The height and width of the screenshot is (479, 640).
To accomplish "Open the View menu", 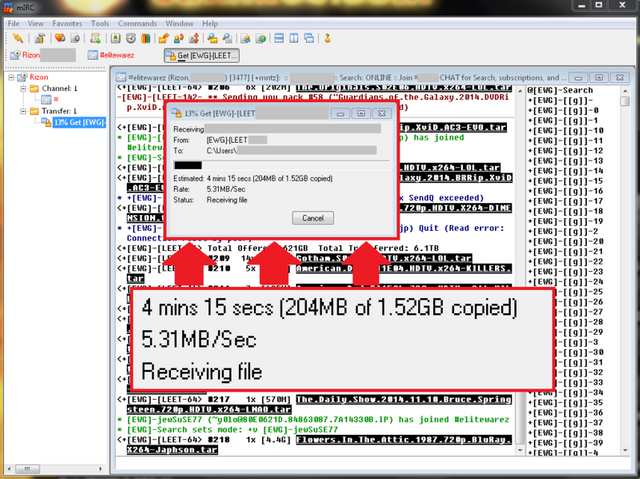I will [36, 23].
